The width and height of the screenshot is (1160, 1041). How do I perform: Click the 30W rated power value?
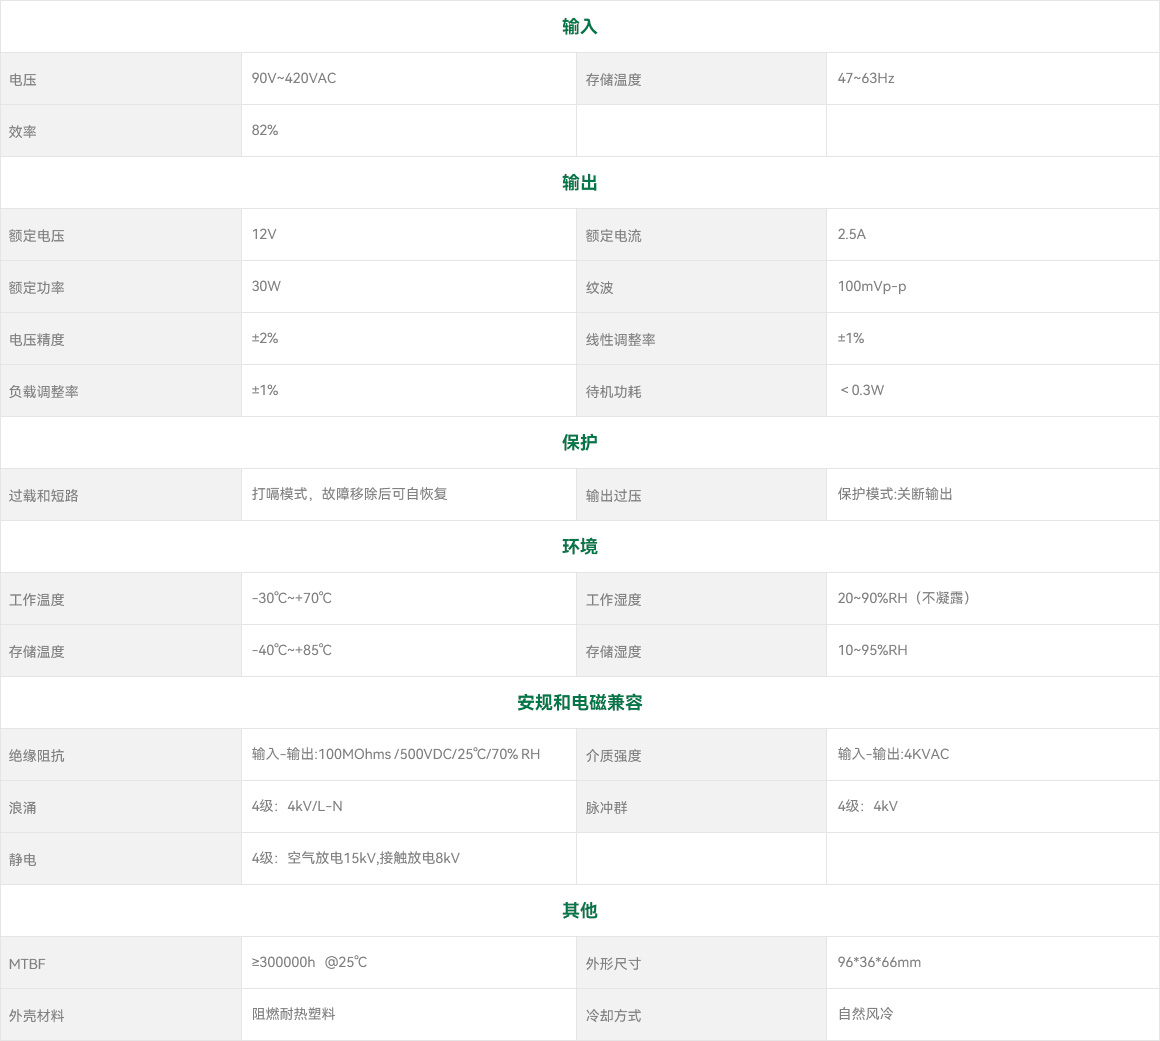pos(266,286)
